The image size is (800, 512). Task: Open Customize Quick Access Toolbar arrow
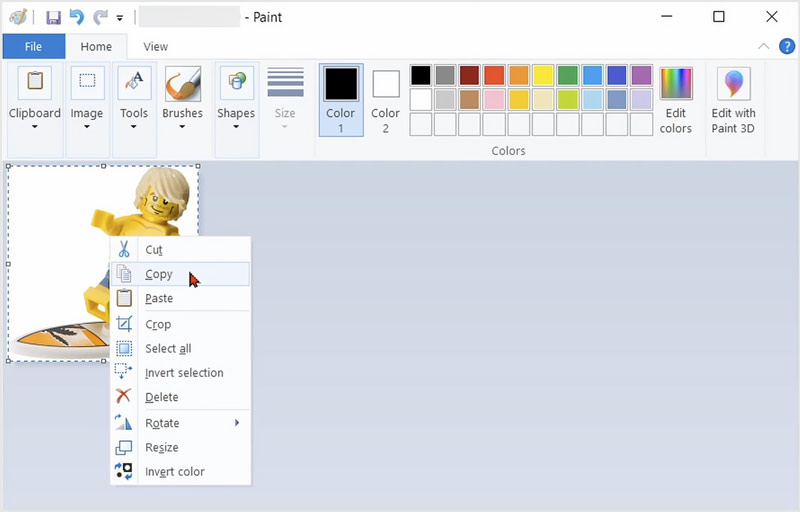120,18
